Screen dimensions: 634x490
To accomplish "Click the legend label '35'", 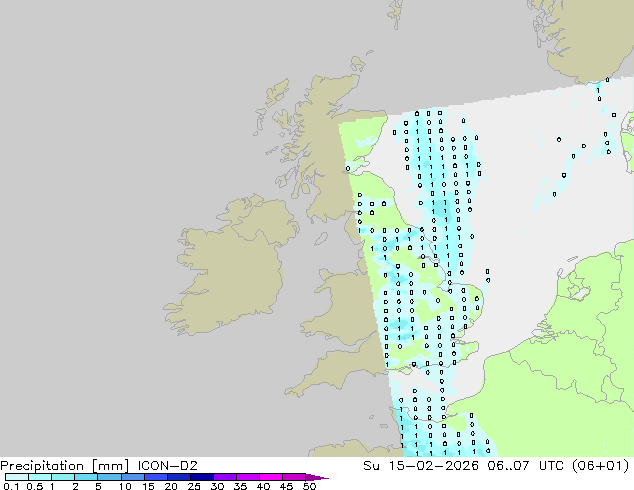I will (x=240, y=486).
